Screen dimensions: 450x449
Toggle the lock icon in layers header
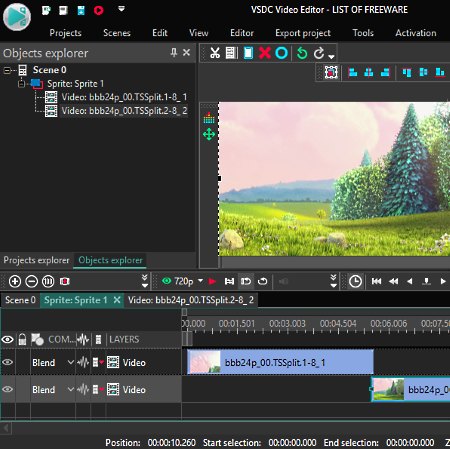tap(22, 340)
